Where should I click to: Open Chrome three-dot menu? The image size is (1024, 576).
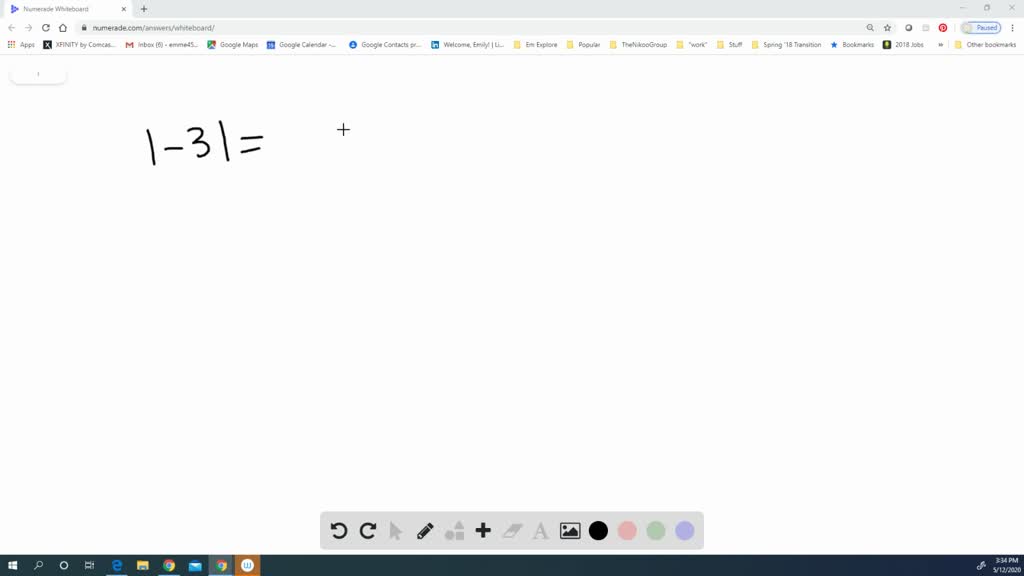(1012, 28)
